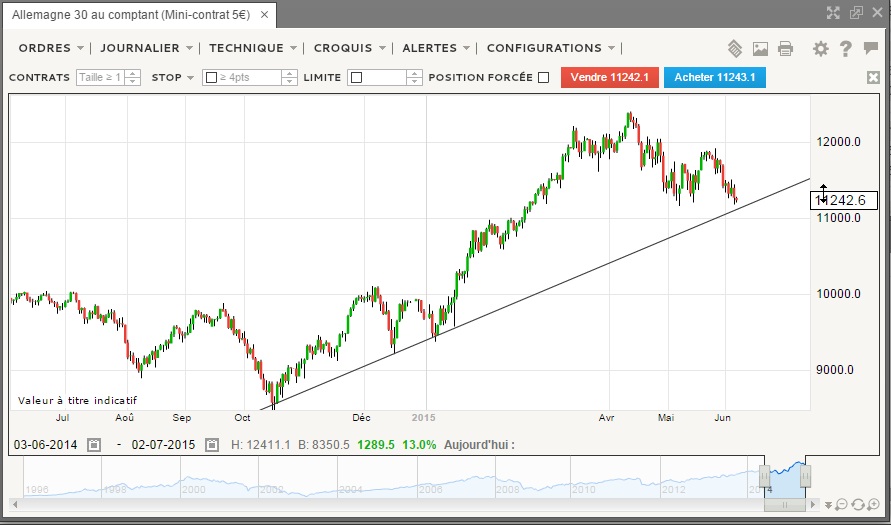Open the settings gear icon
Image resolution: width=891 pixels, height=525 pixels.
(x=821, y=49)
